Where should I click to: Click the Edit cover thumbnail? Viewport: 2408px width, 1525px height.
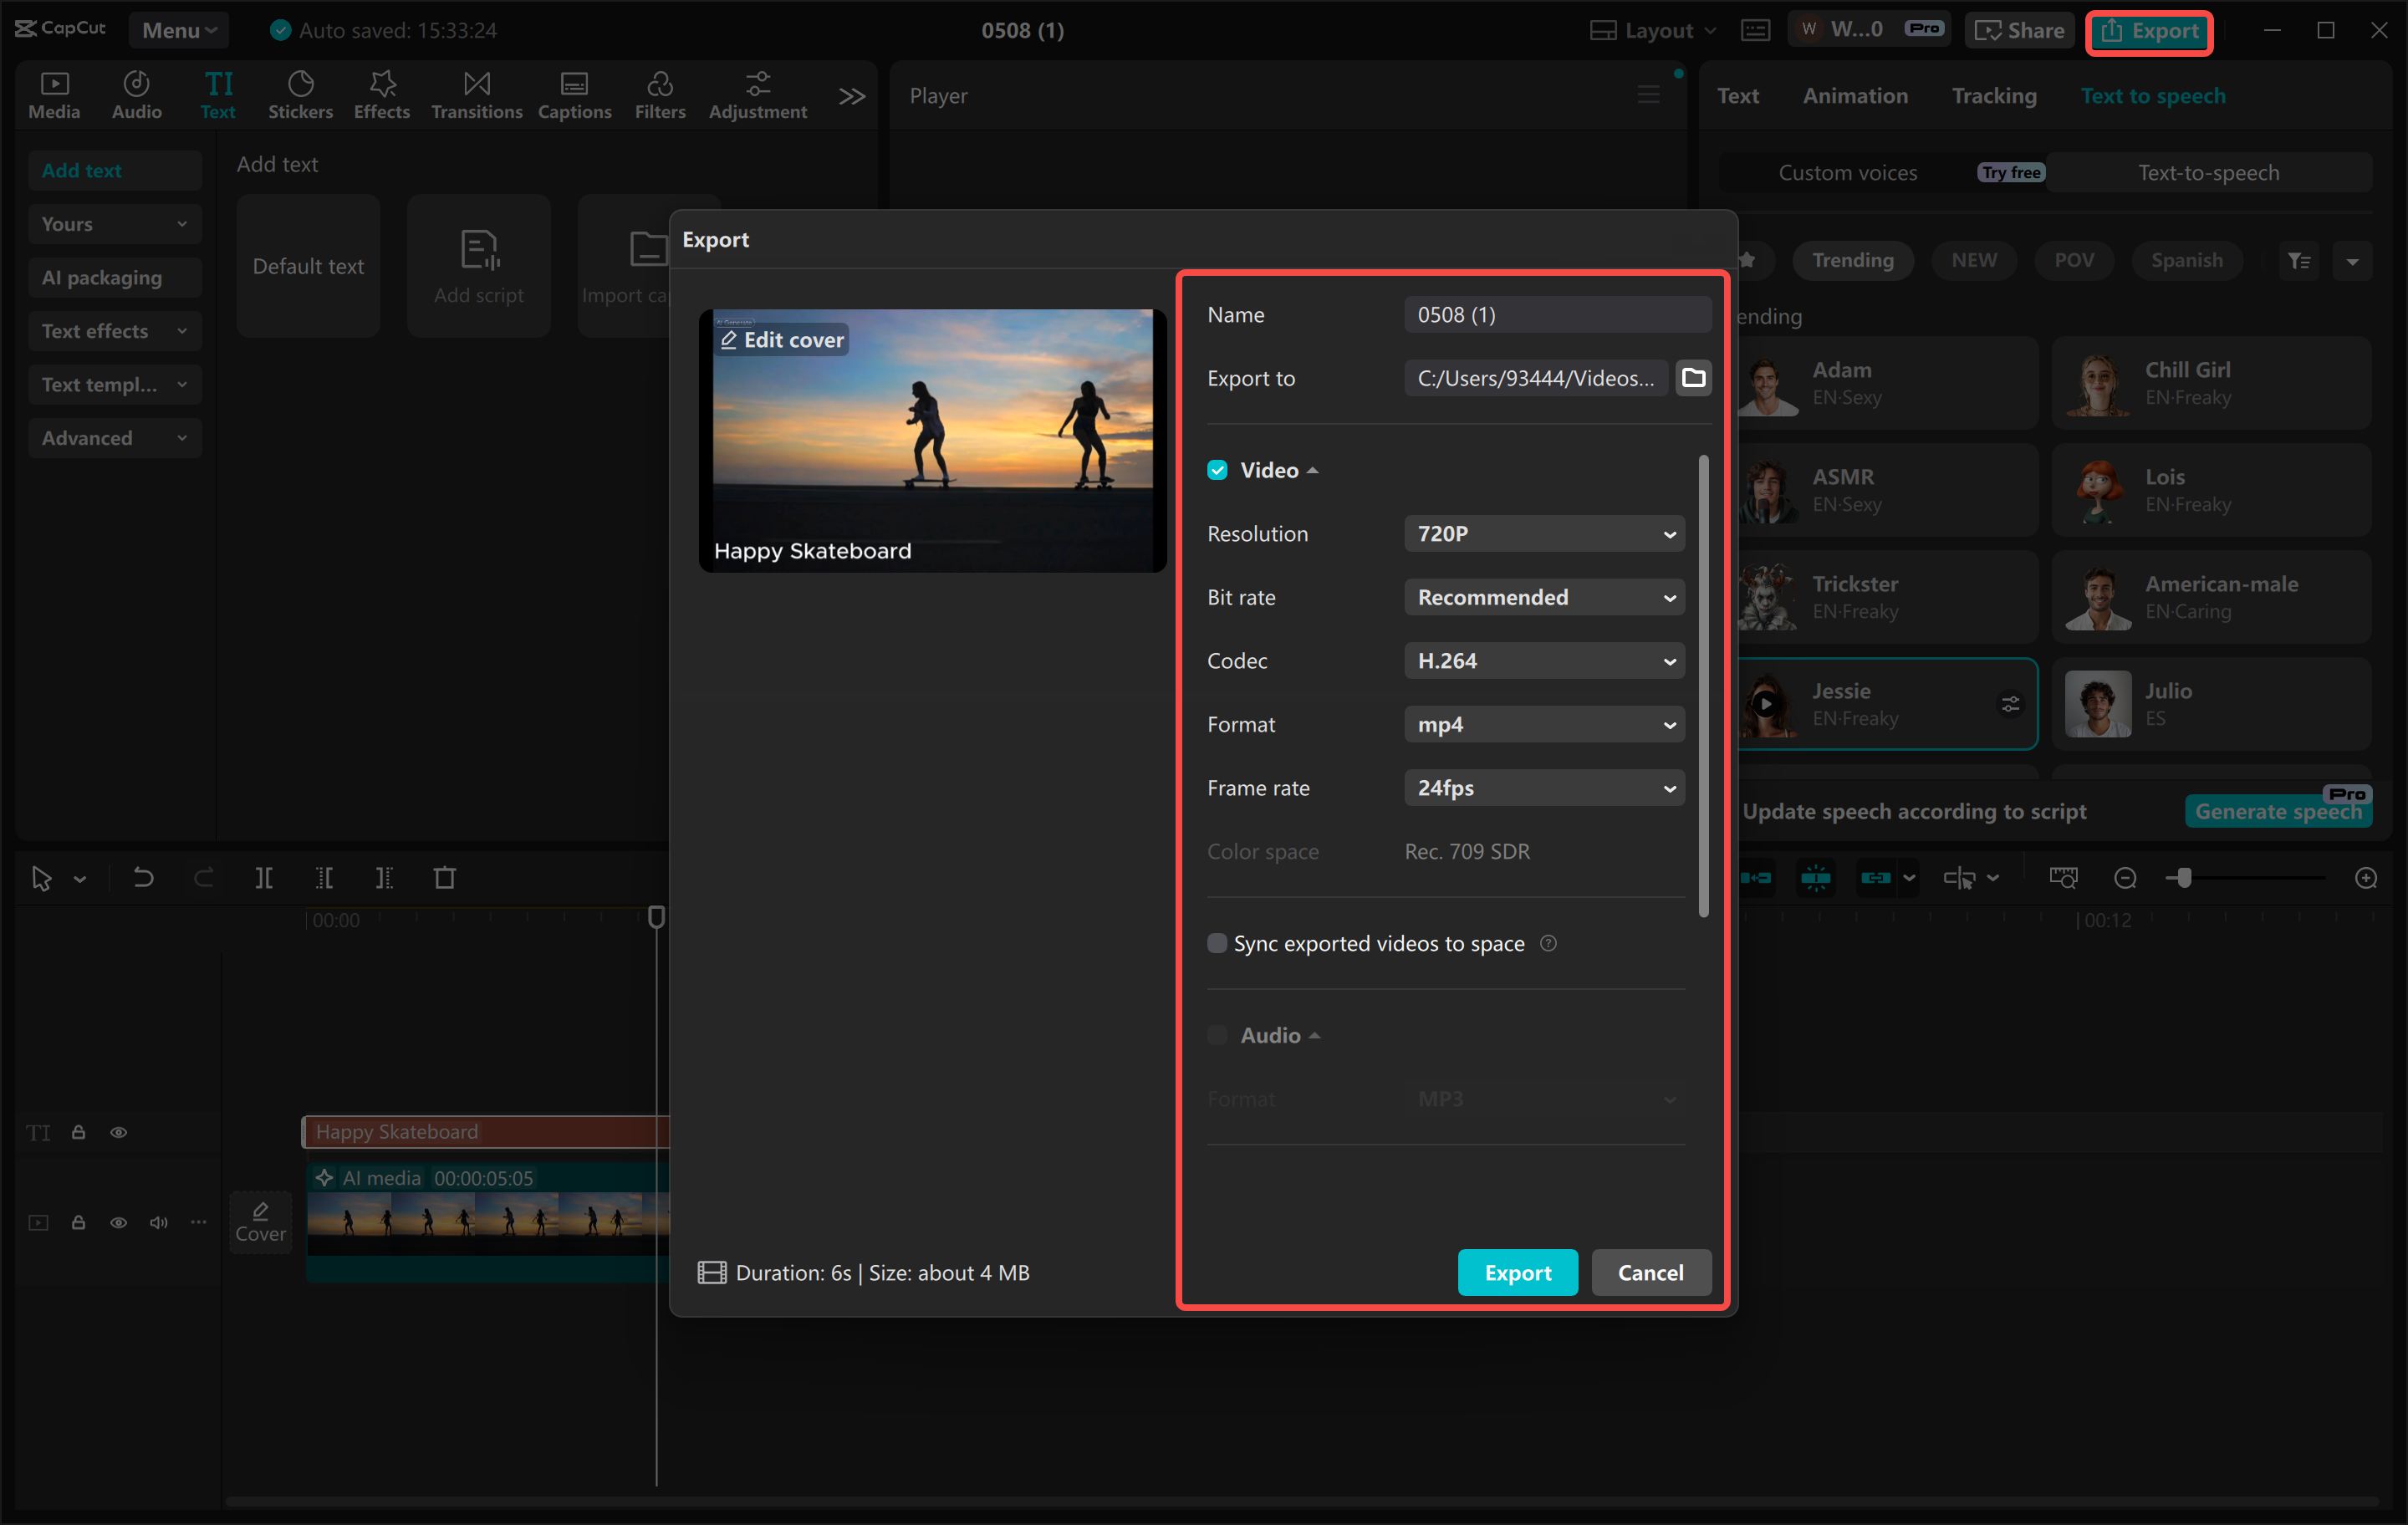780,339
